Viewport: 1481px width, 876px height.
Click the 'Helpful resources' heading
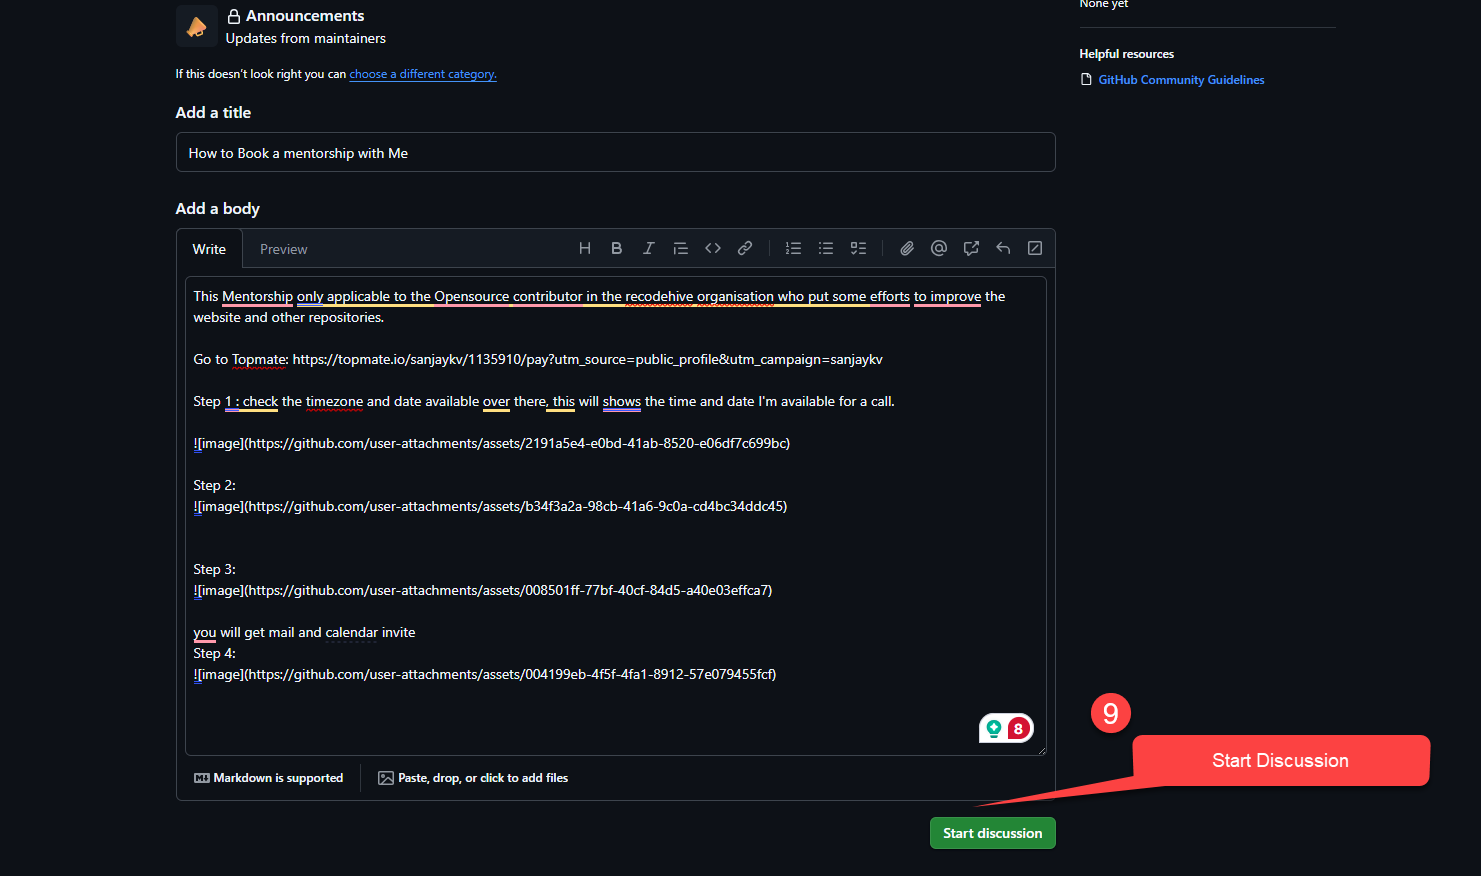point(1127,54)
